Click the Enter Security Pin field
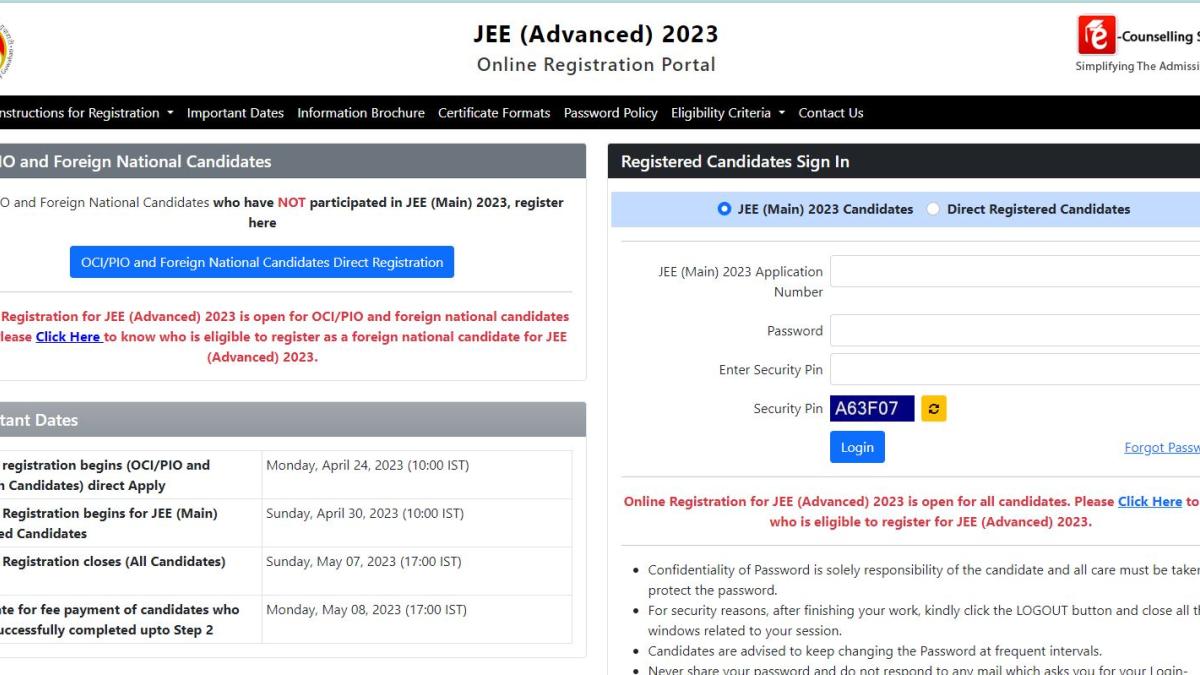Image resolution: width=1200 pixels, height=675 pixels. coord(1010,369)
